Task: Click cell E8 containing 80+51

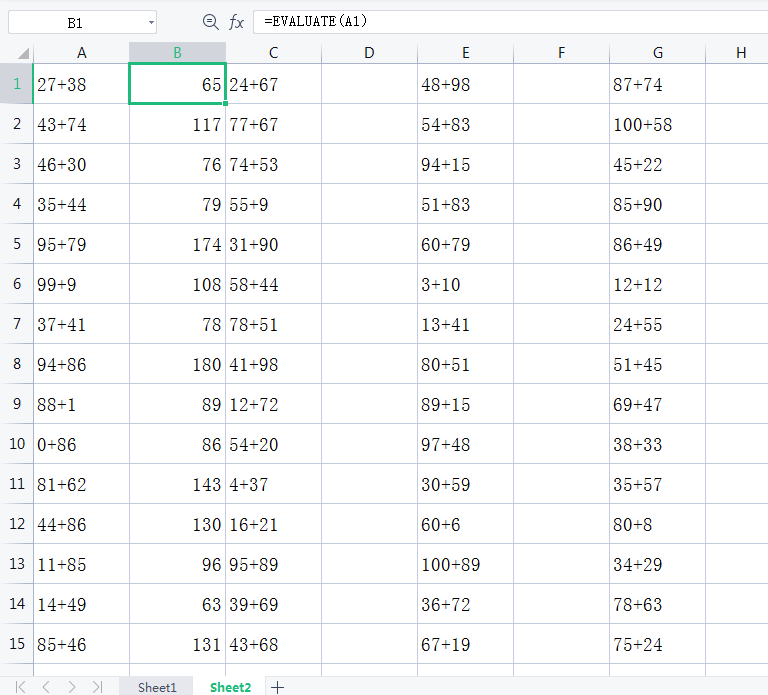Action: tap(465, 364)
